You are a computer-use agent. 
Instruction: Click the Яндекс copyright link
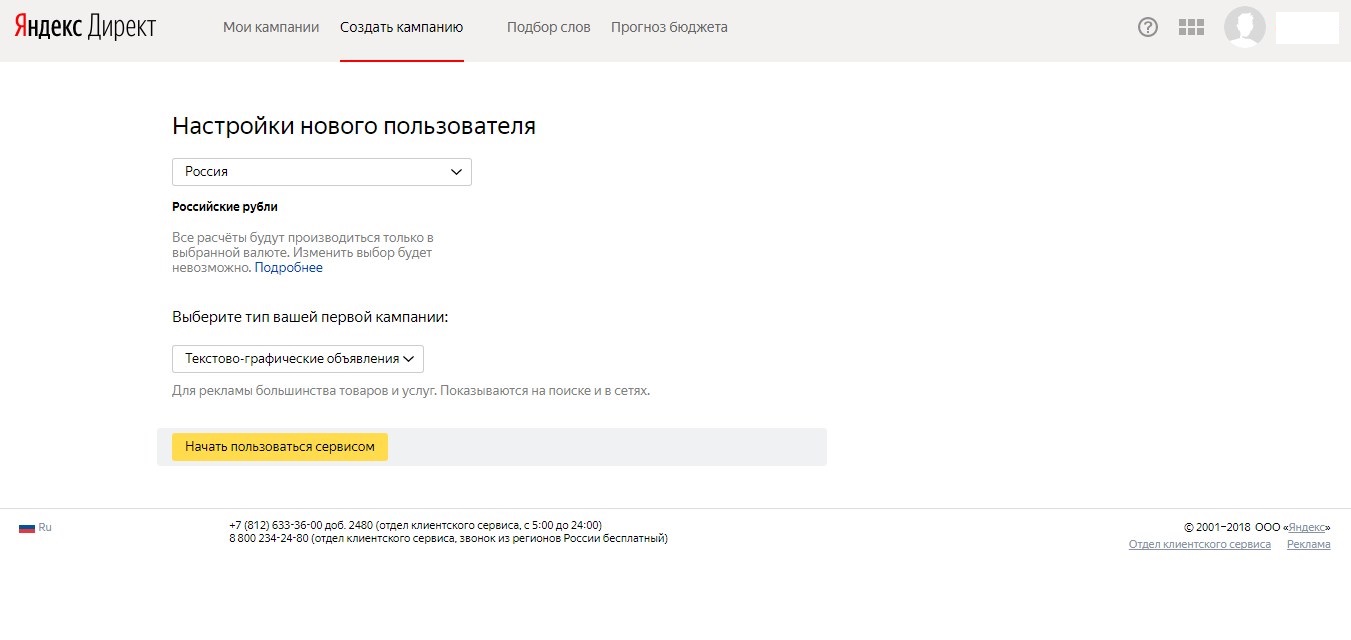(1308, 527)
